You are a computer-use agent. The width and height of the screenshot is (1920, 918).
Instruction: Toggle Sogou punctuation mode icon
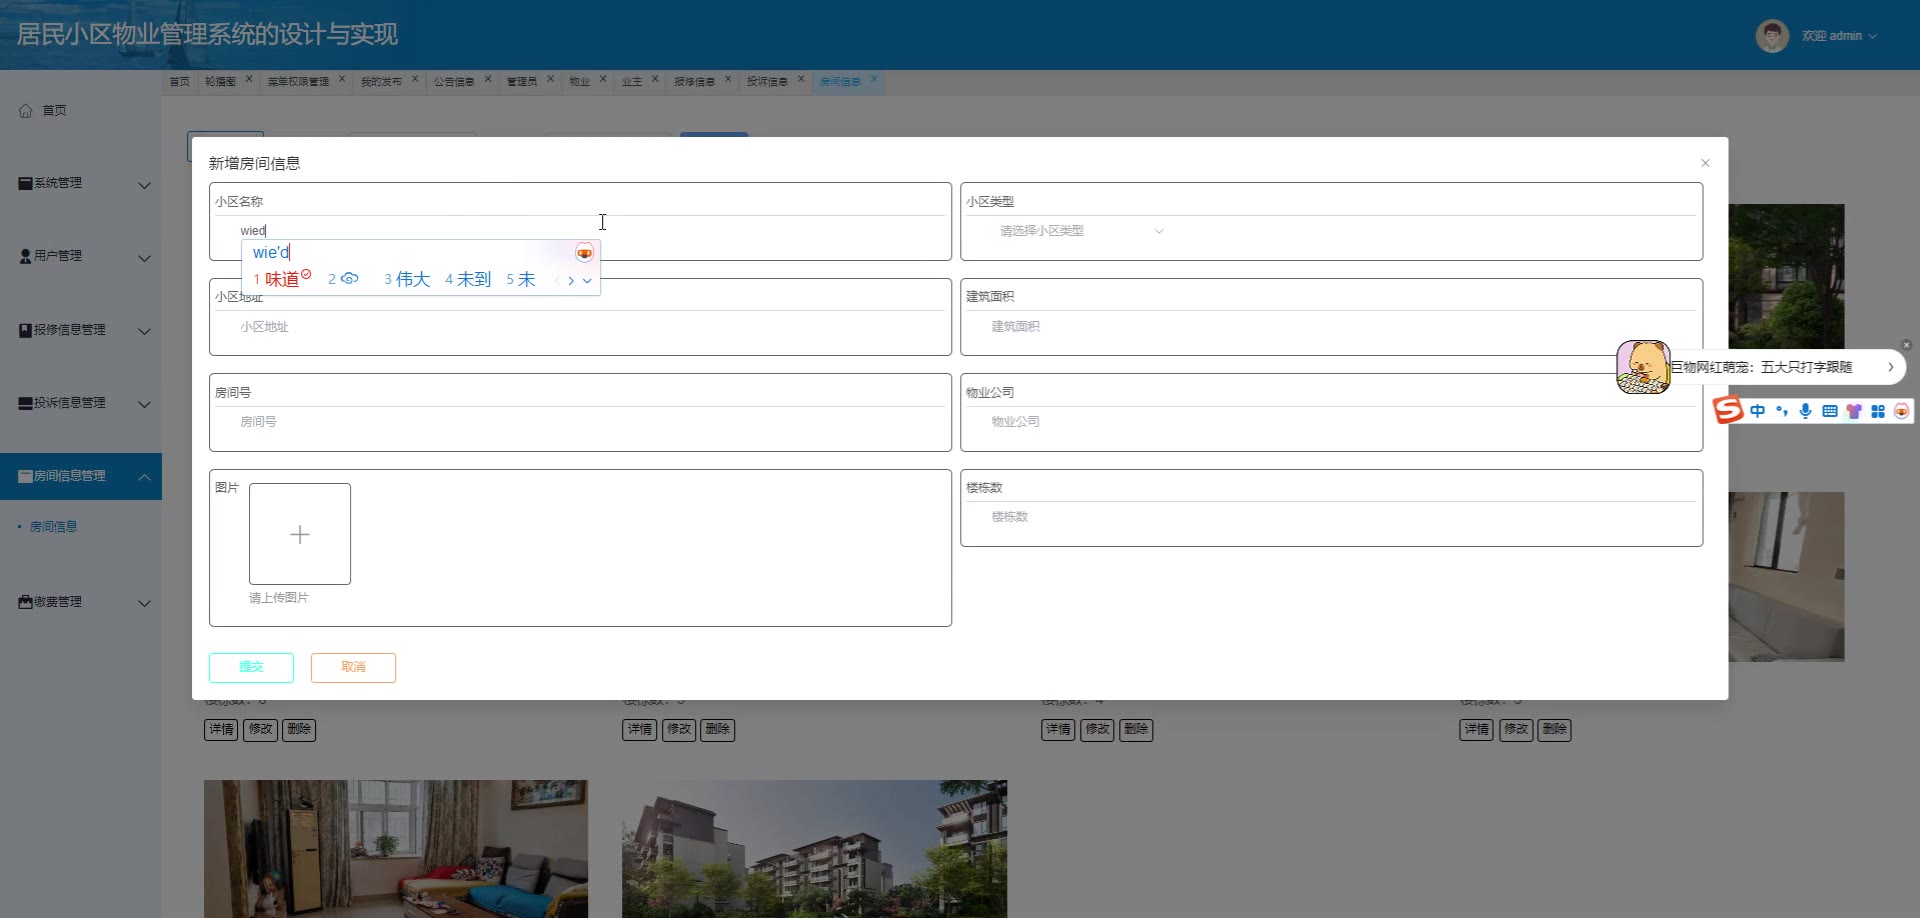1782,411
